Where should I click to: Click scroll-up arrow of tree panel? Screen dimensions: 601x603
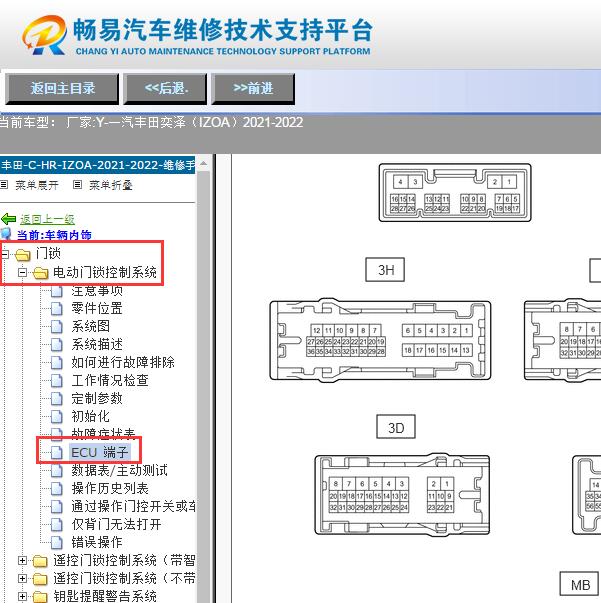point(204,164)
